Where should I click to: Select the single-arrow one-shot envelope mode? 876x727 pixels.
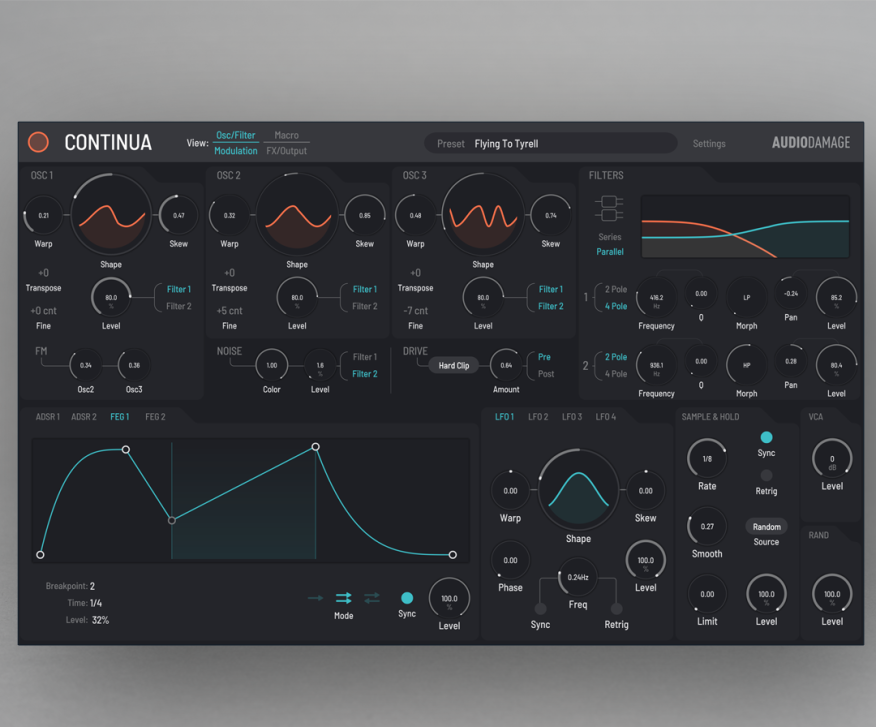pyautogui.click(x=315, y=597)
